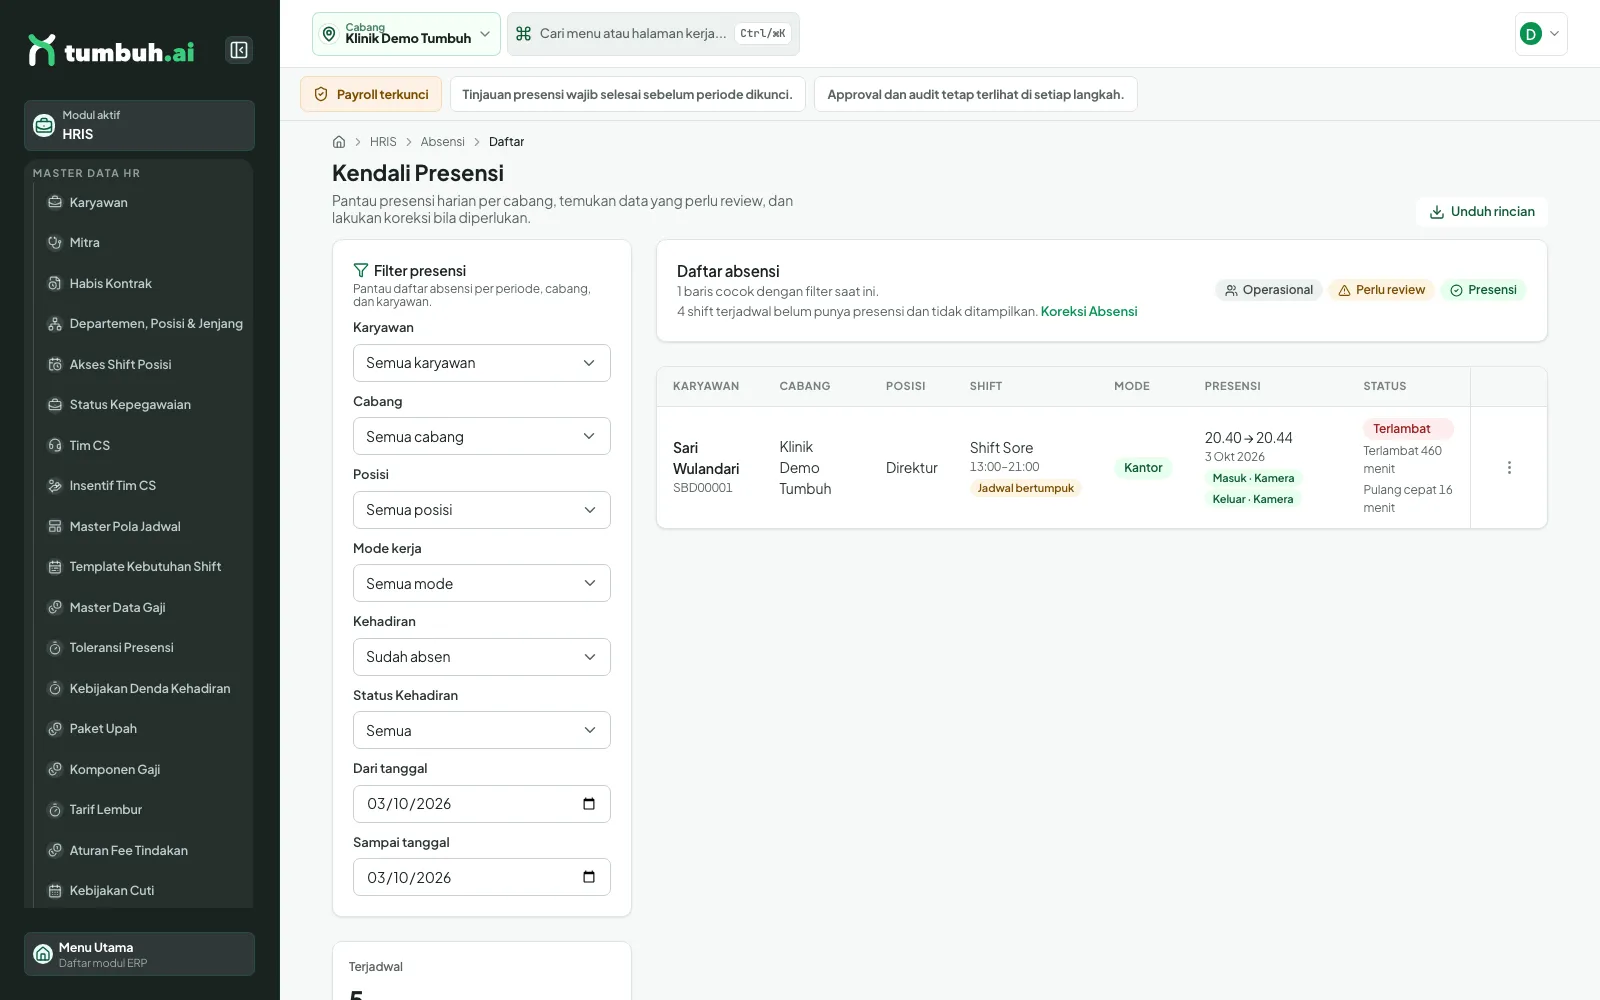1600x1000 pixels.
Task: Click the Aturan Fee Tindakan icon
Action: (55, 850)
